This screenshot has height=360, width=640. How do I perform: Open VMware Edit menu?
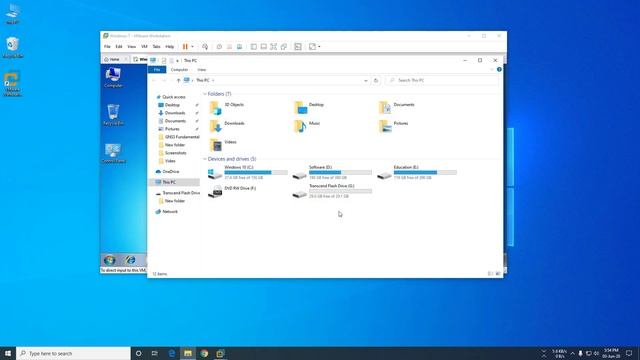point(119,47)
